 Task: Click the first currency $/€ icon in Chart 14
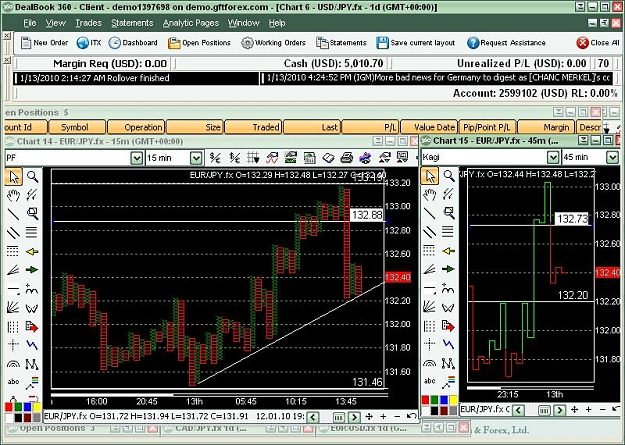pyautogui.click(x=215, y=158)
